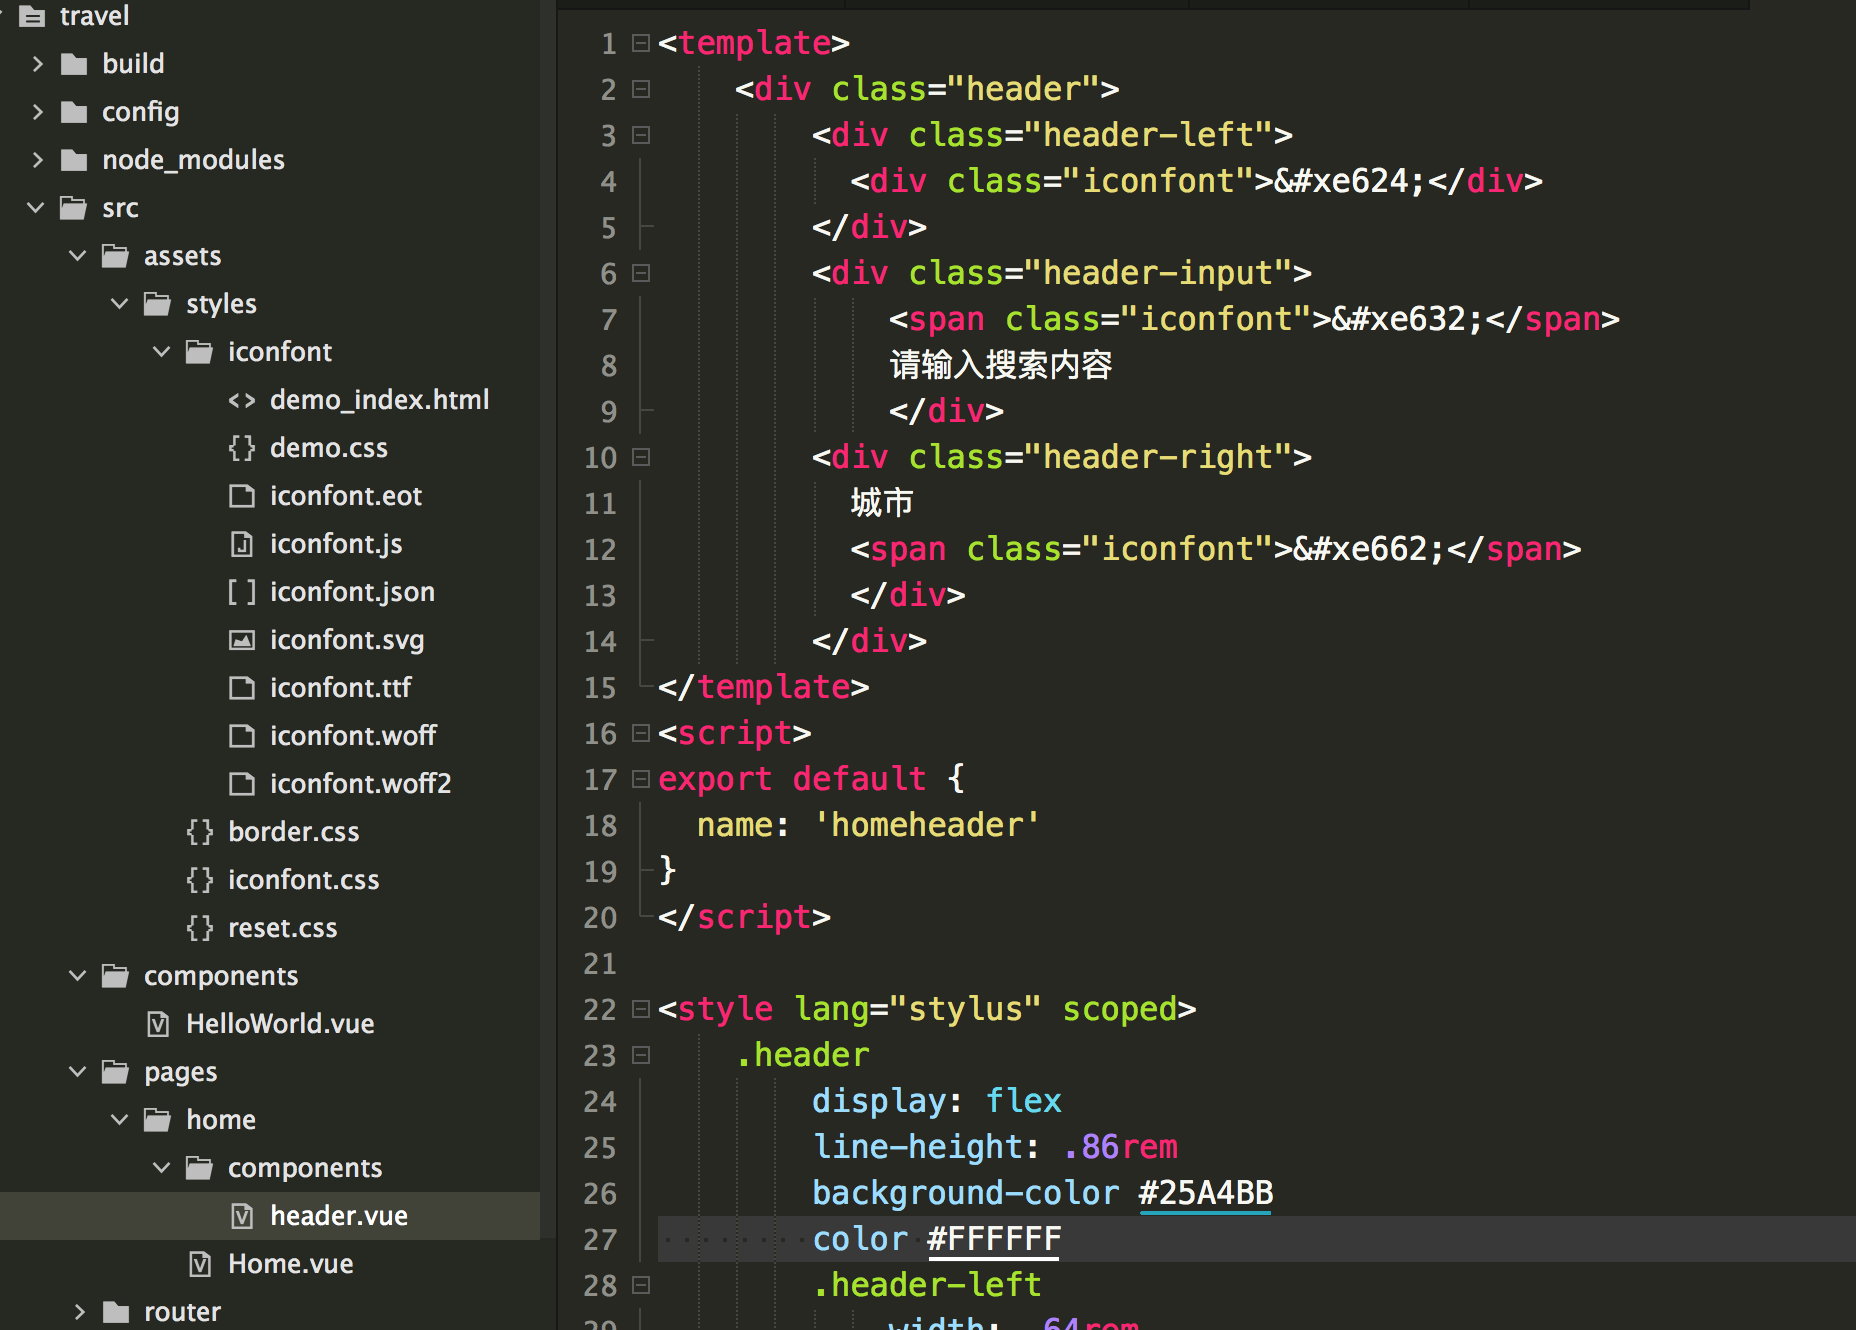
Task: Click the file icon of iconfont.eot
Action: [242, 496]
